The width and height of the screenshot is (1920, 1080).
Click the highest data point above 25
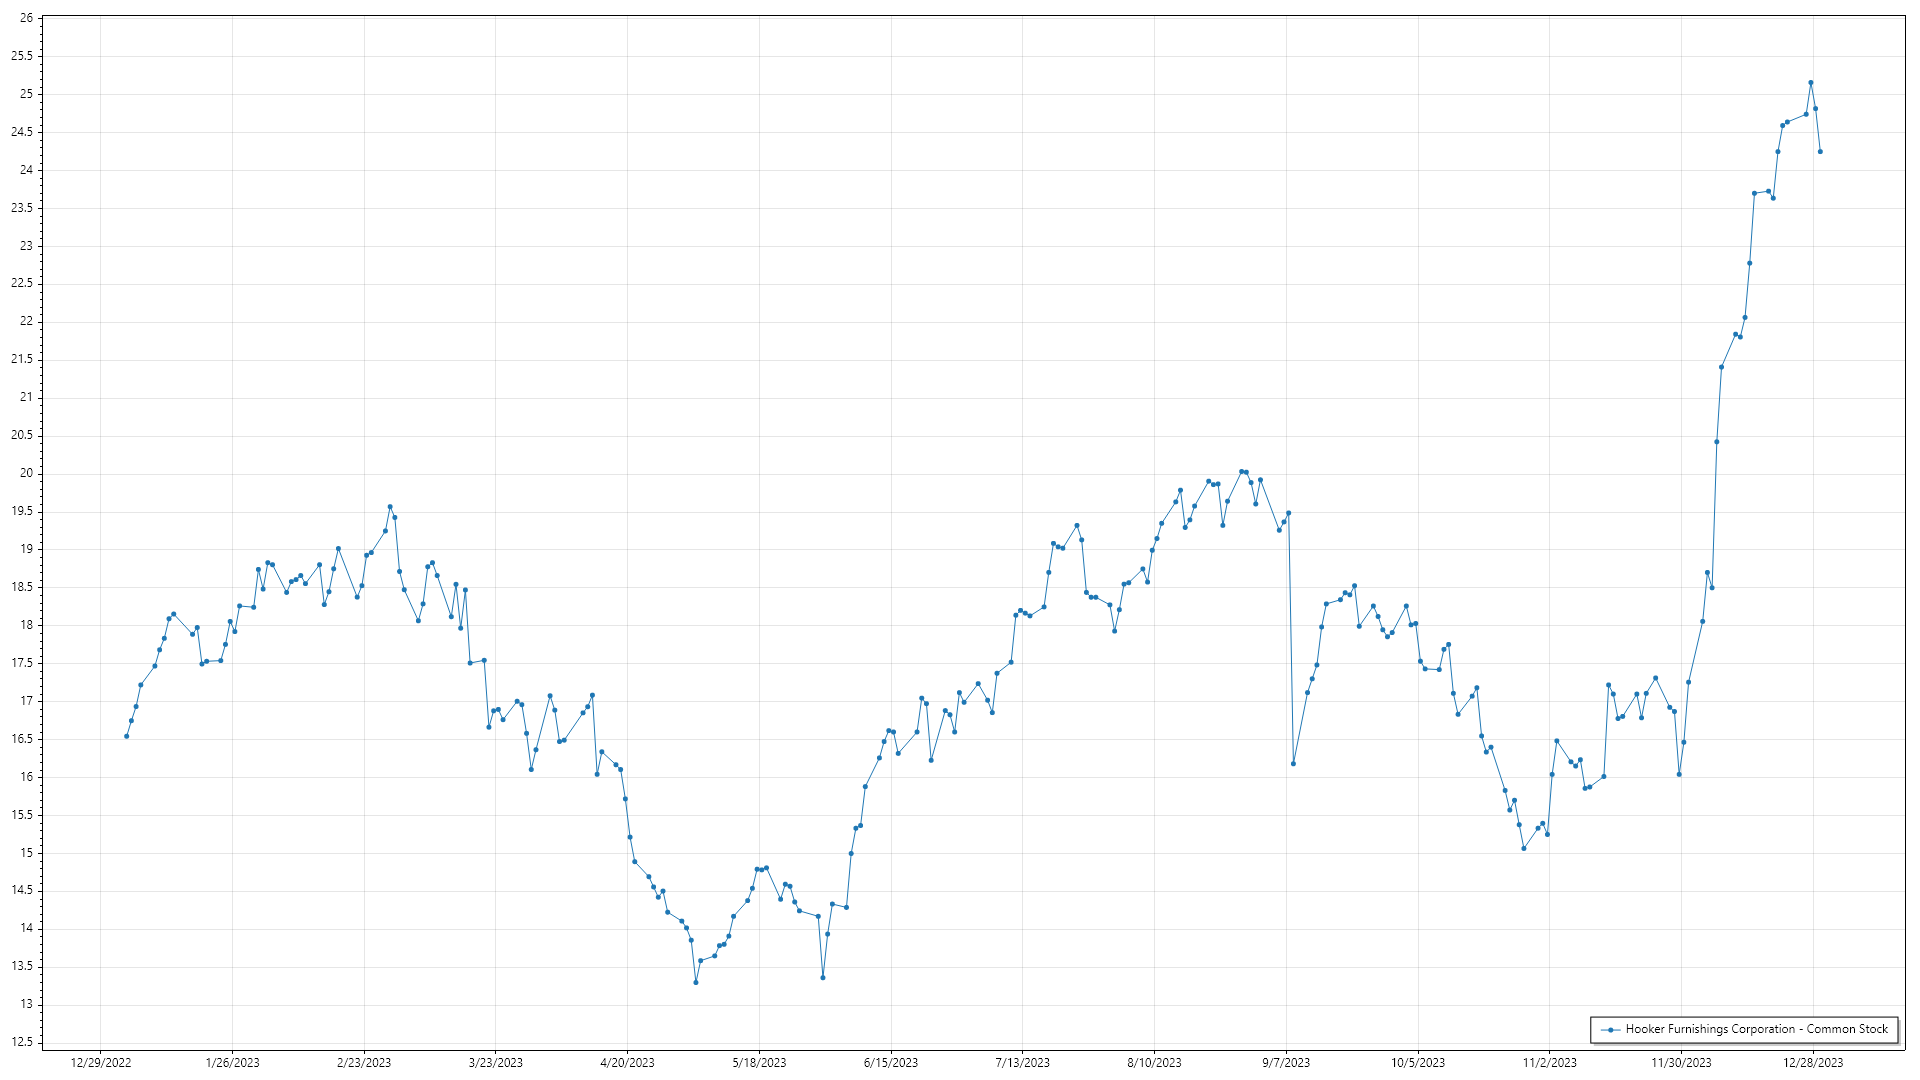click(x=1811, y=83)
